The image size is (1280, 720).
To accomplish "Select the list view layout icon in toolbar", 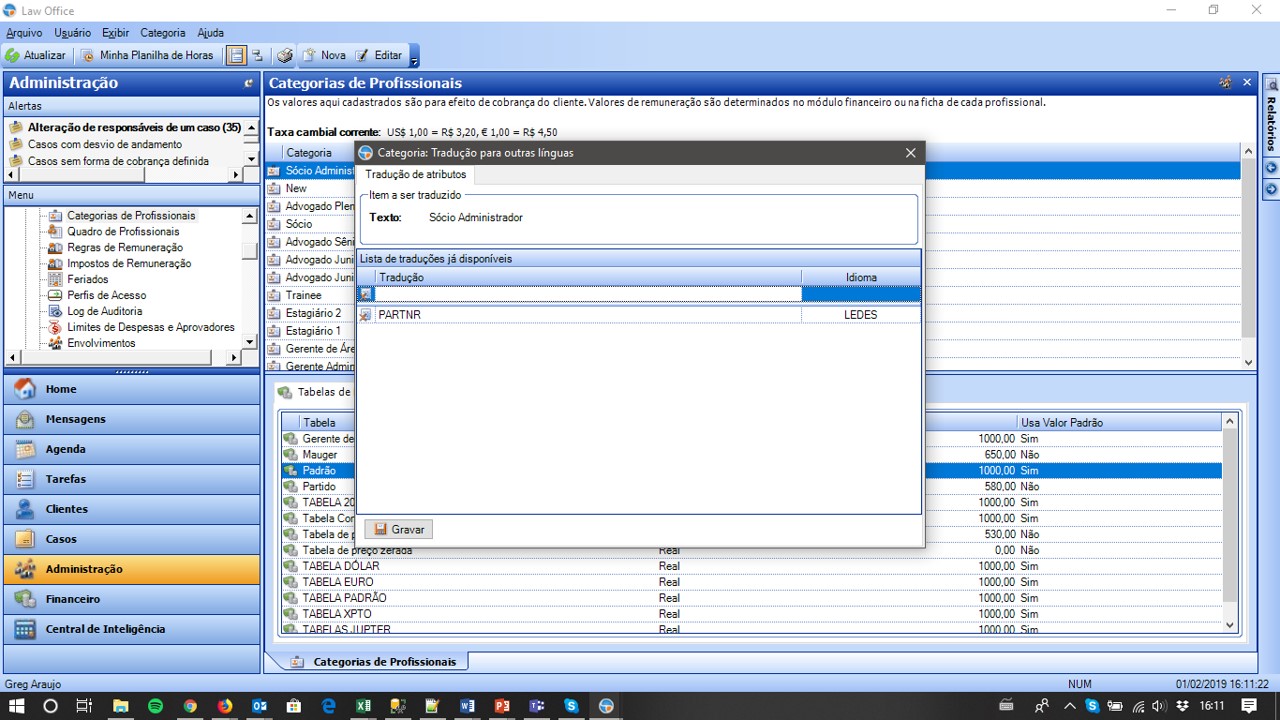I will point(236,56).
